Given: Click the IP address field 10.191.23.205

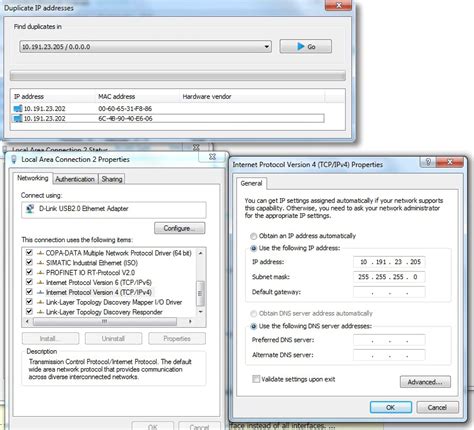Looking at the screenshot, I should (x=389, y=262).
